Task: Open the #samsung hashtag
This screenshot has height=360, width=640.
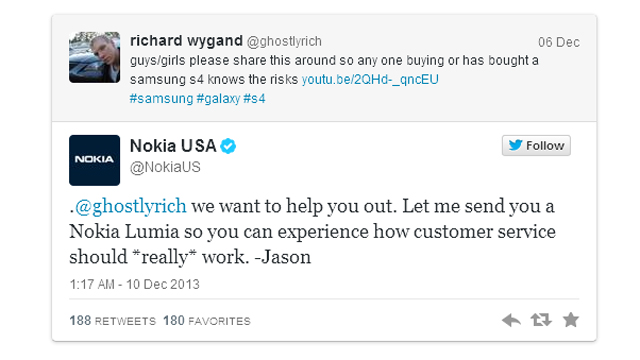Action: click(x=161, y=98)
